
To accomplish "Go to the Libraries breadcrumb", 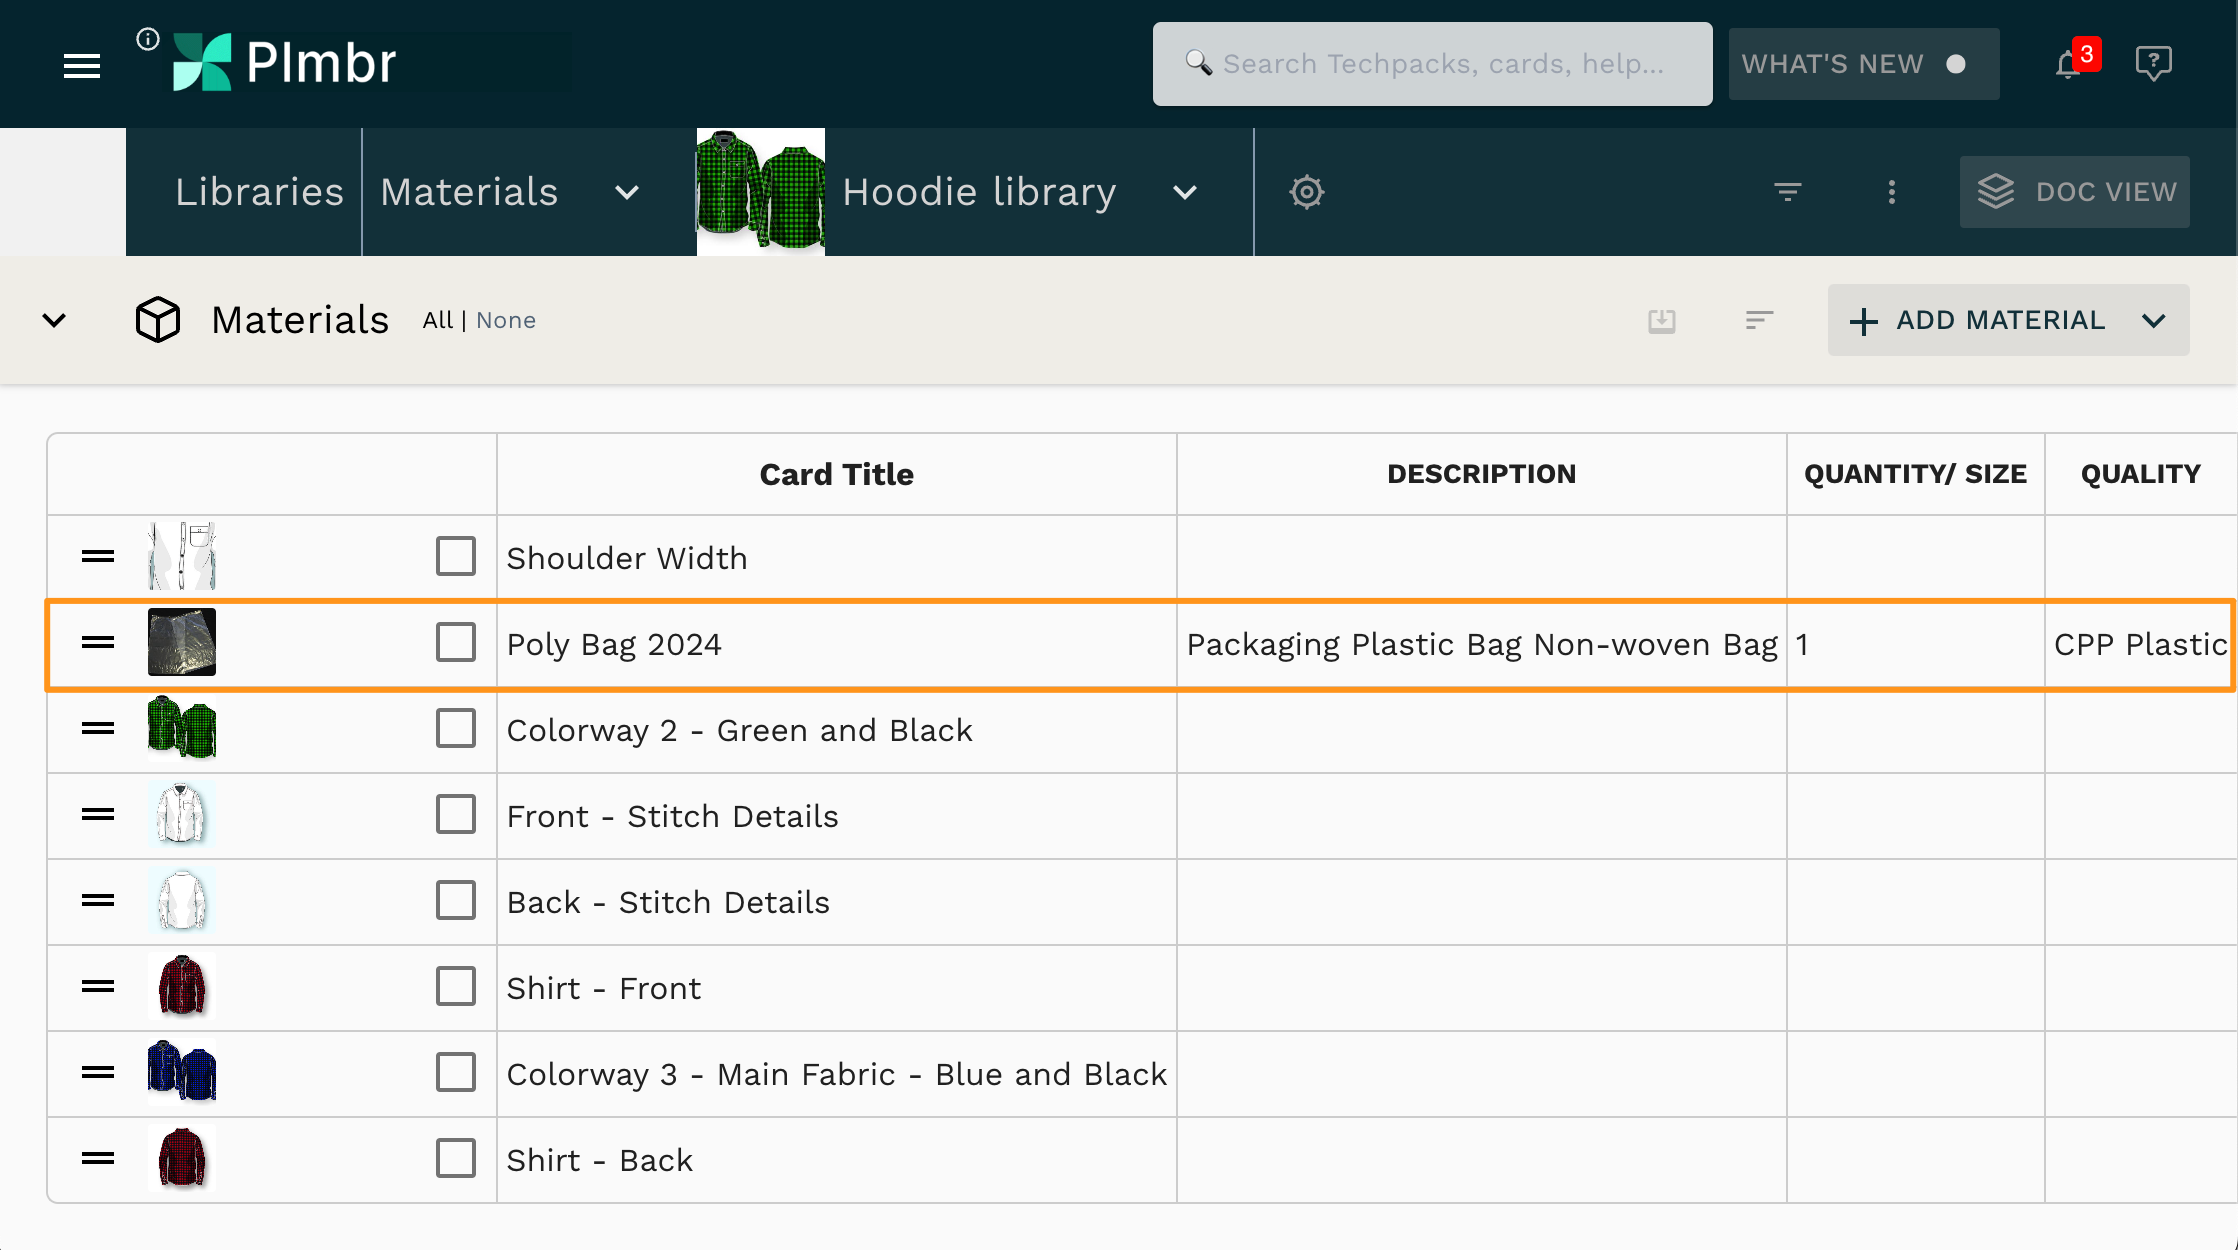I will pyautogui.click(x=259, y=192).
